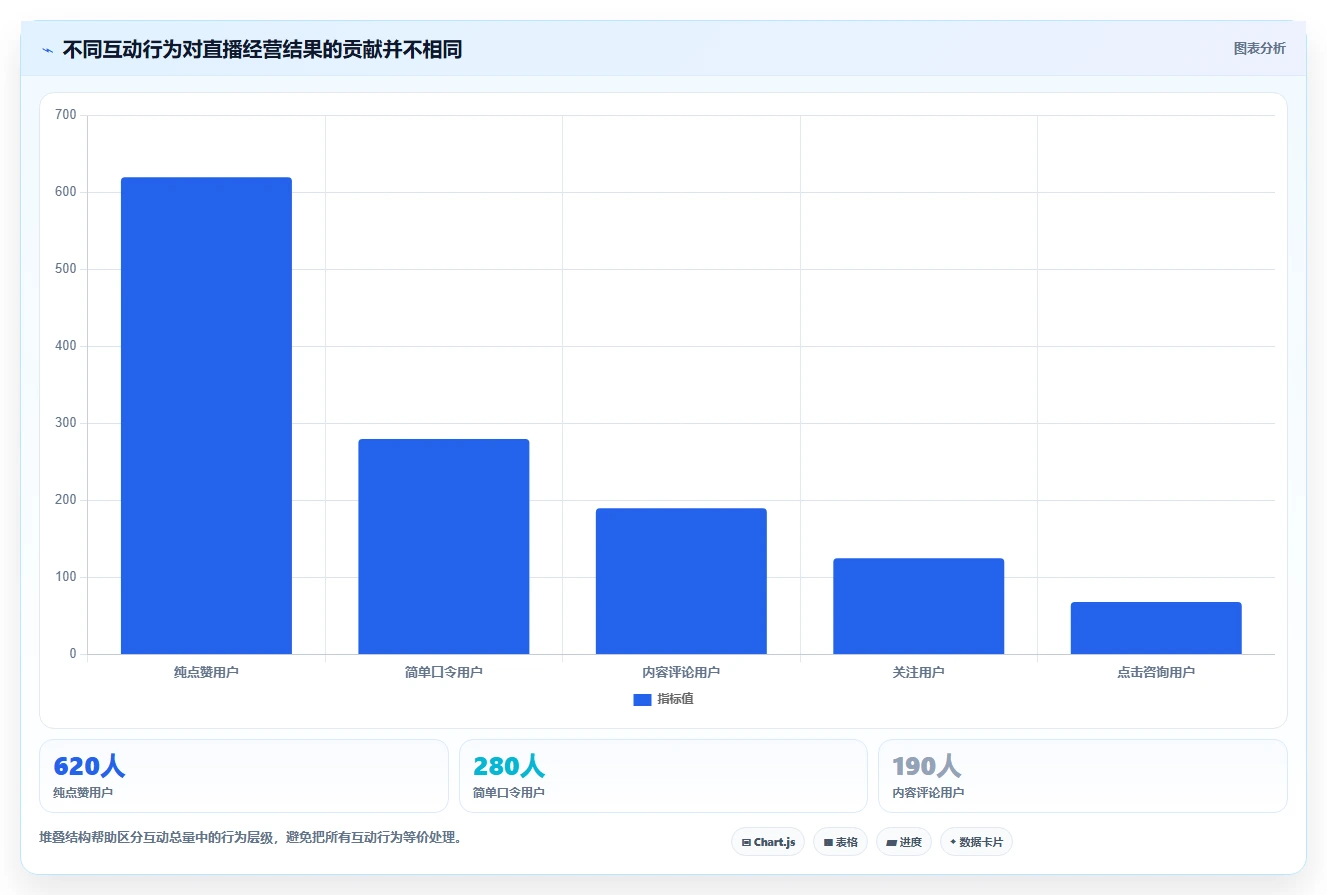Click the 700 y-axis tick label
Screen dimensions: 1327x895
(x=66, y=115)
